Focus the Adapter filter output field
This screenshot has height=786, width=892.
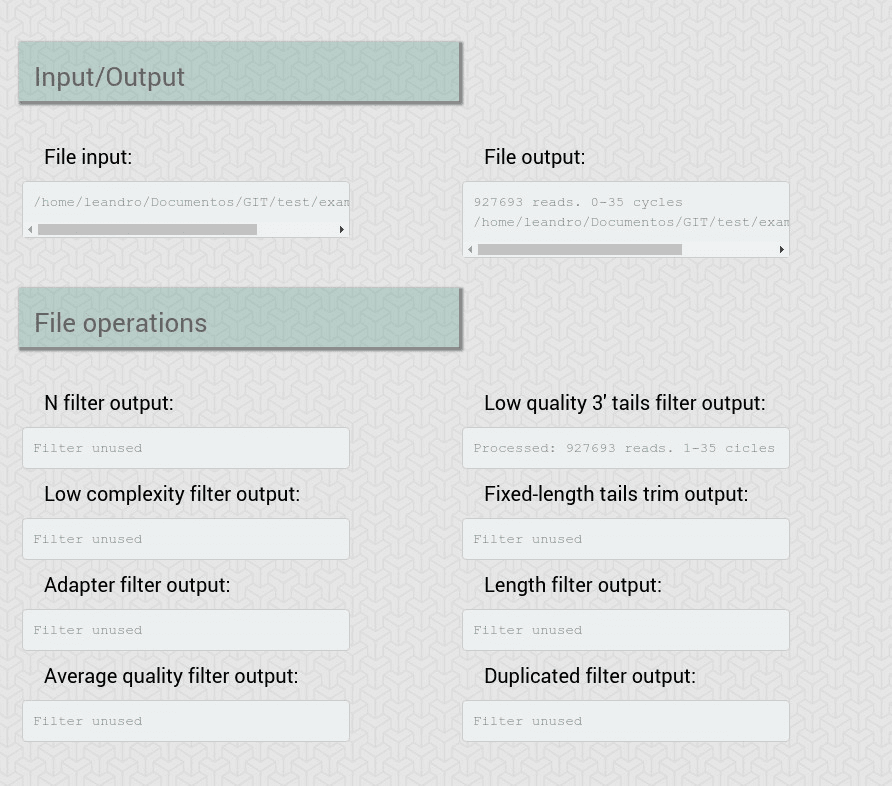(186, 630)
